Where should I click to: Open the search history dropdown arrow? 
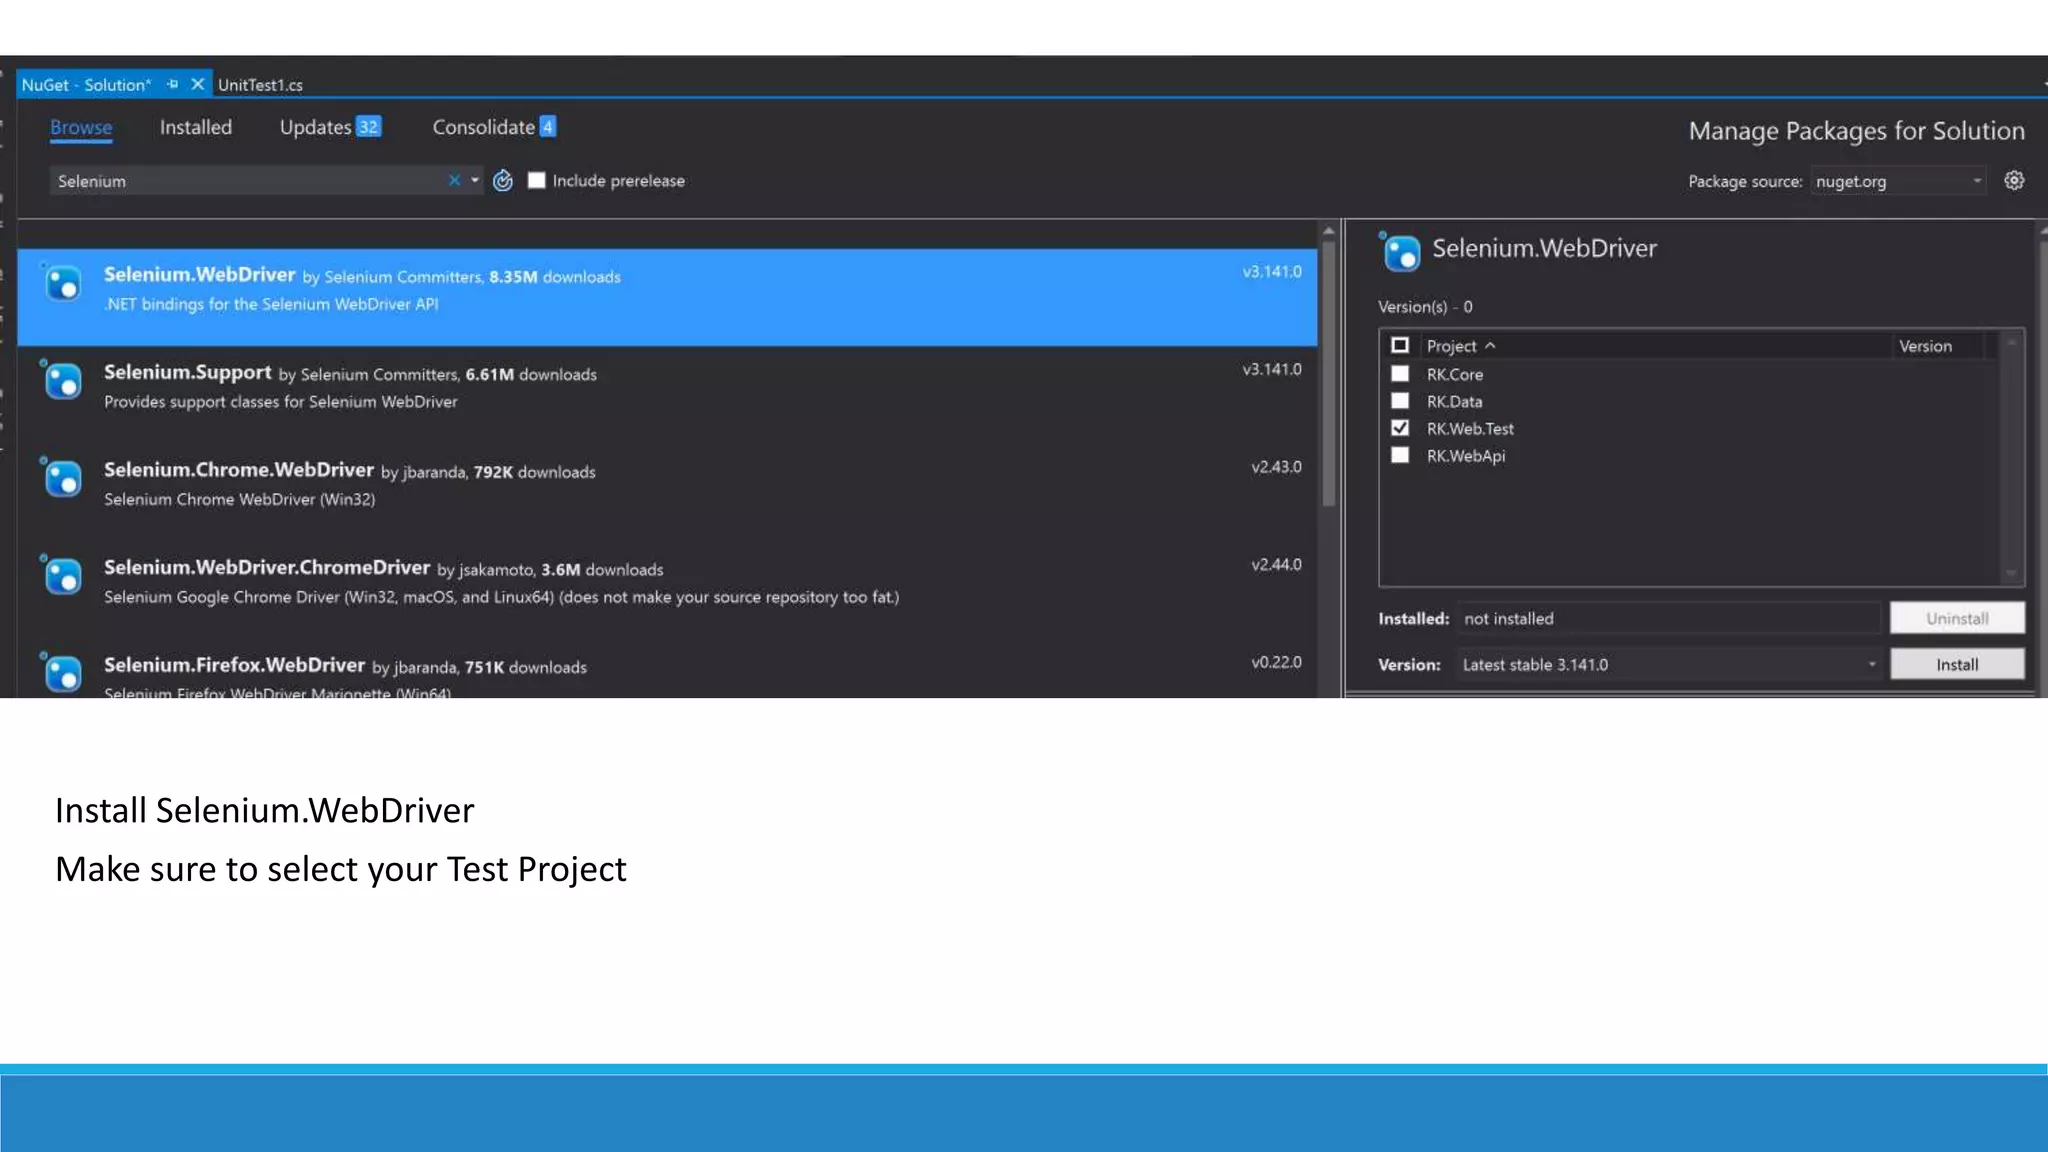click(475, 180)
